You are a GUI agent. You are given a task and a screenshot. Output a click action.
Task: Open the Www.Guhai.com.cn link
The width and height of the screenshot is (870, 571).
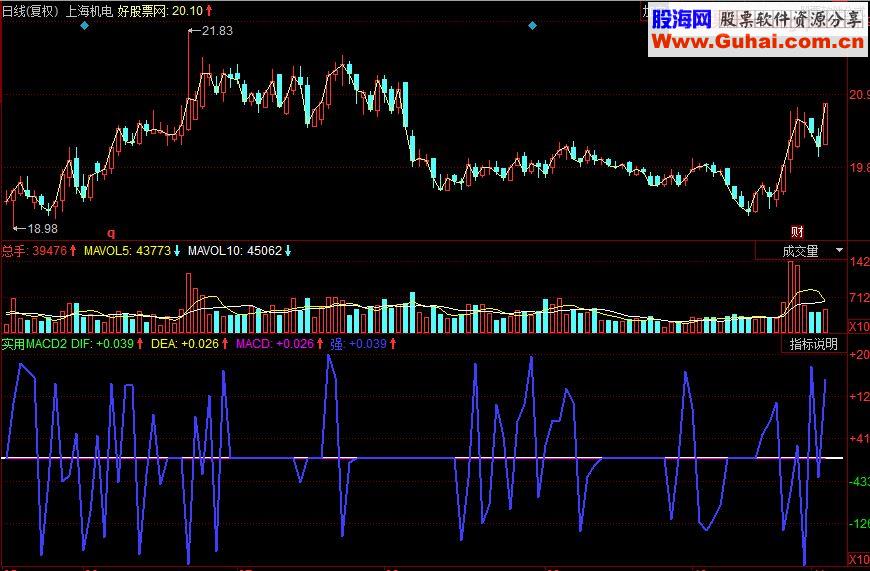[757, 42]
